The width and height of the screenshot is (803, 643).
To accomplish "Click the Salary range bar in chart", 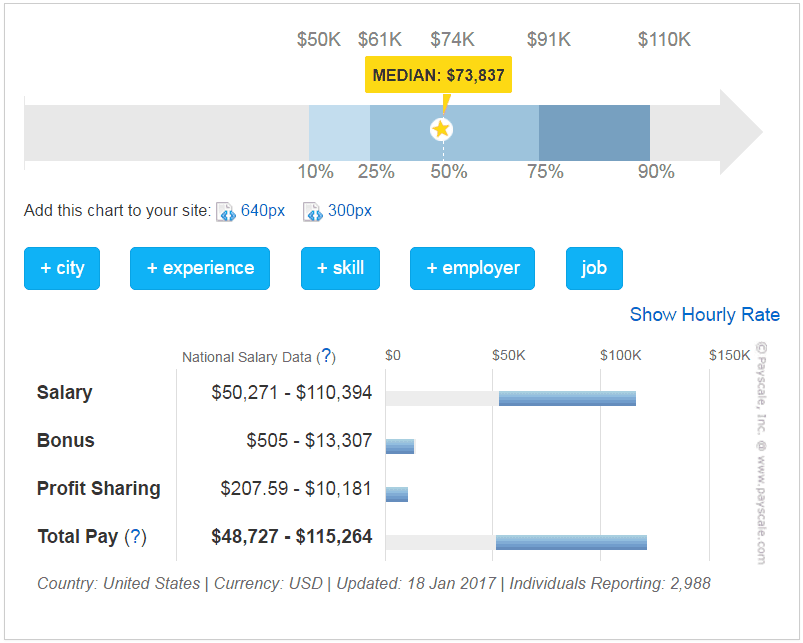I will 567,398.
